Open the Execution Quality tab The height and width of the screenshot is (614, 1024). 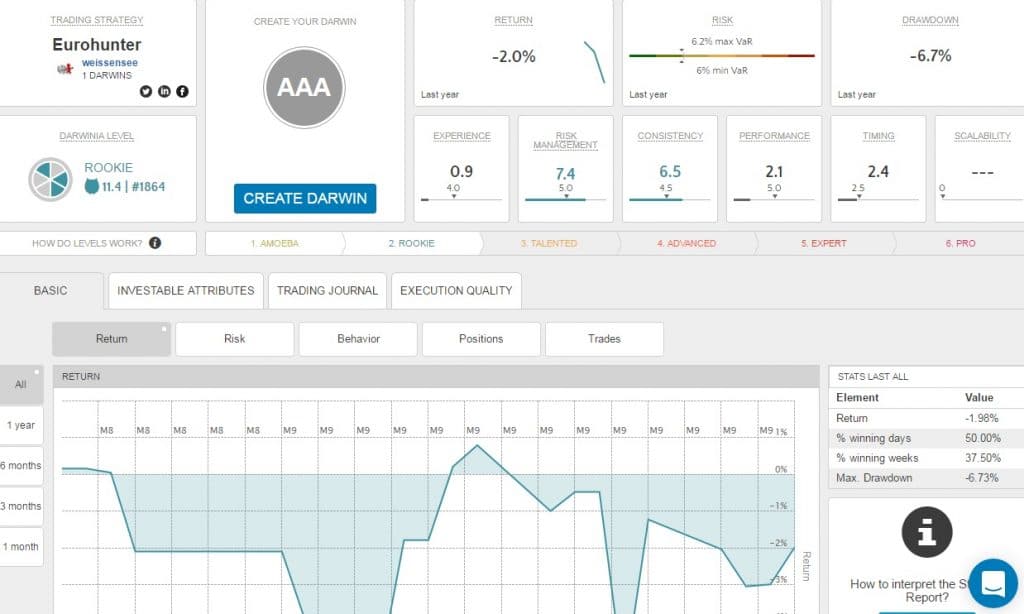click(456, 291)
